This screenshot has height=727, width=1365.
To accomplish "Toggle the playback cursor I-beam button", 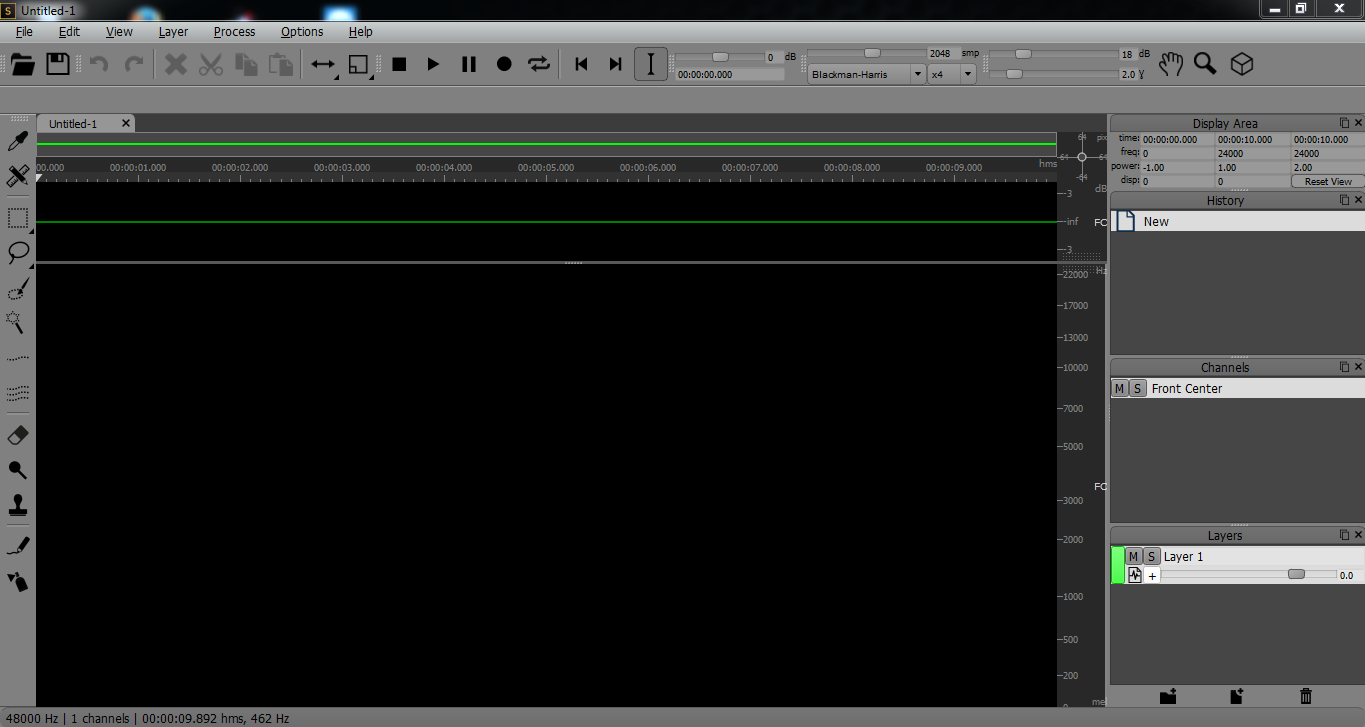I will (651, 64).
